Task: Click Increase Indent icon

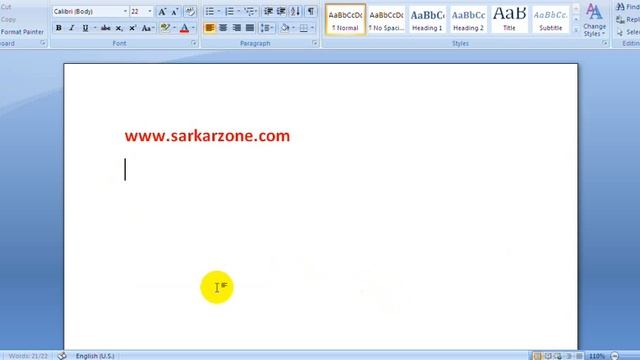Action: [281, 11]
